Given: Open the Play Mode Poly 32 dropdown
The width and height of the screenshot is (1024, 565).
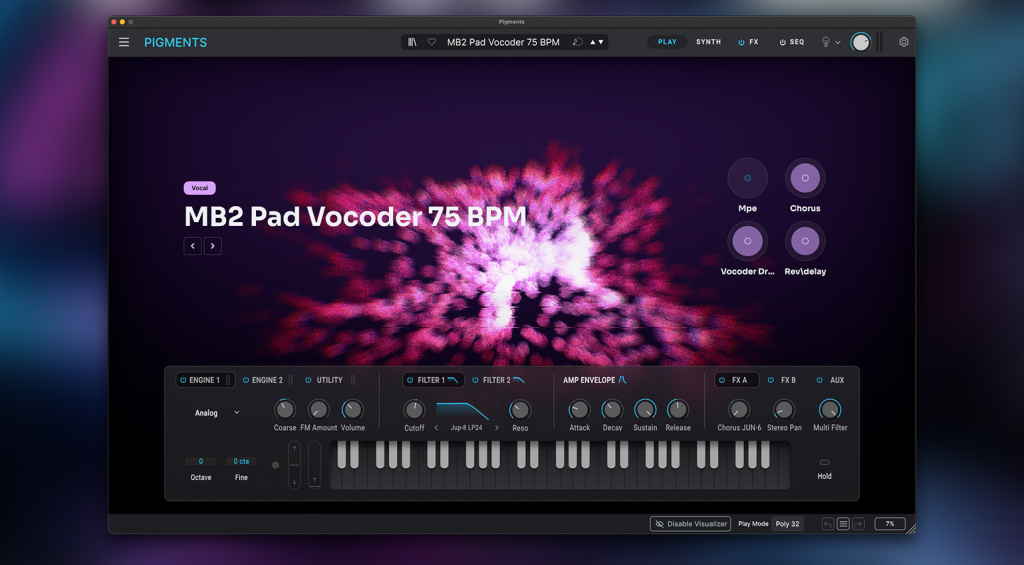Looking at the screenshot, I should click(787, 524).
